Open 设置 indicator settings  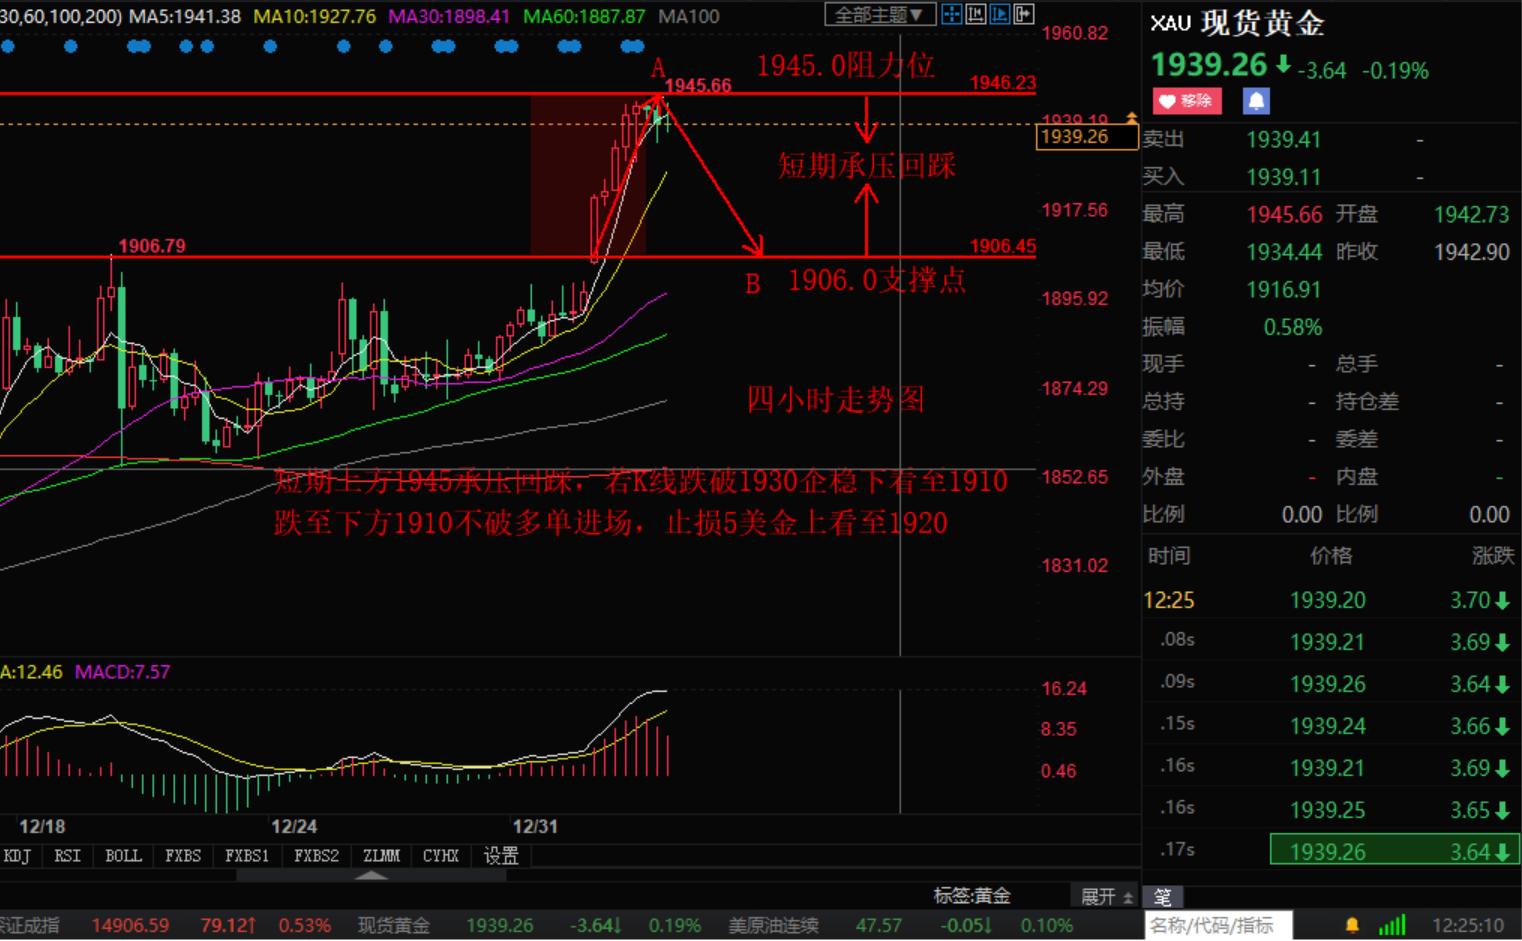[500, 855]
